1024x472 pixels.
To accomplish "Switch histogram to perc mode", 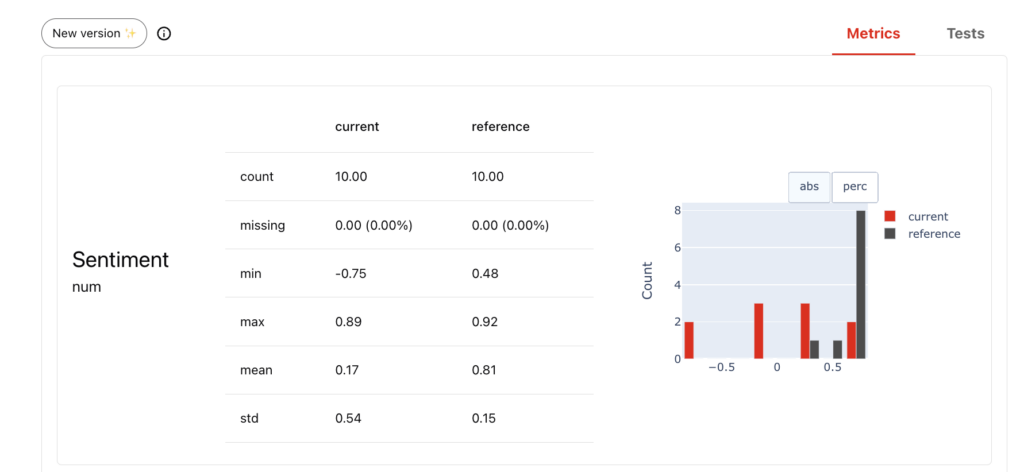I will (855, 187).
